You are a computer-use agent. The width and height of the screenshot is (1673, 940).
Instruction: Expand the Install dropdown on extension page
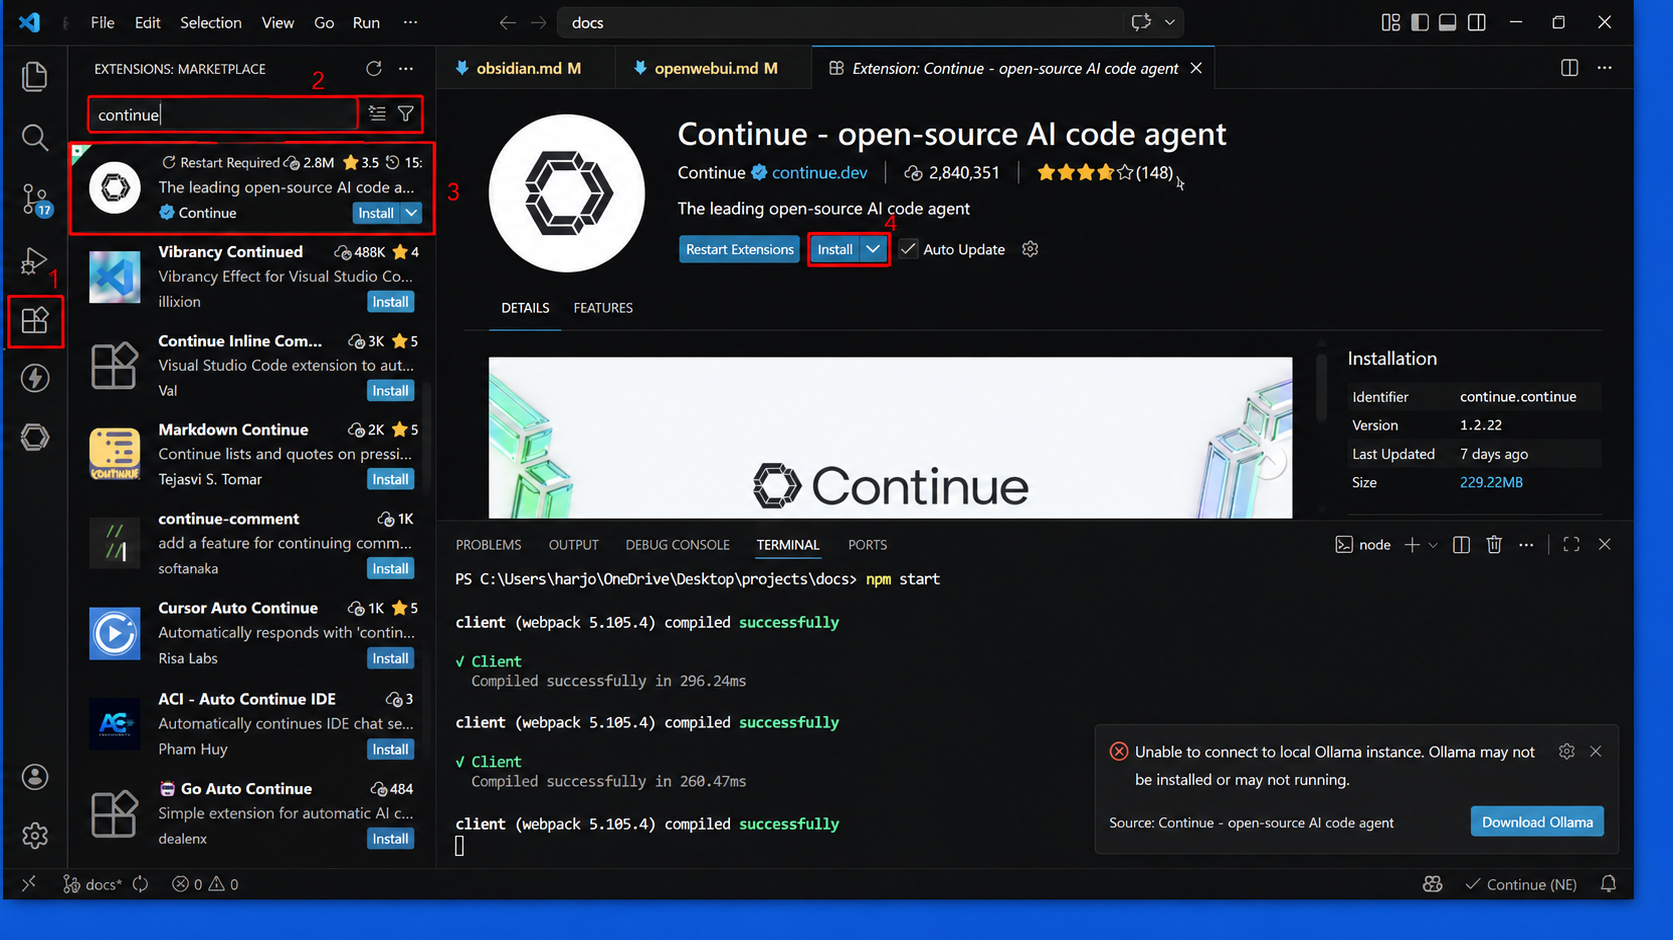tap(873, 249)
